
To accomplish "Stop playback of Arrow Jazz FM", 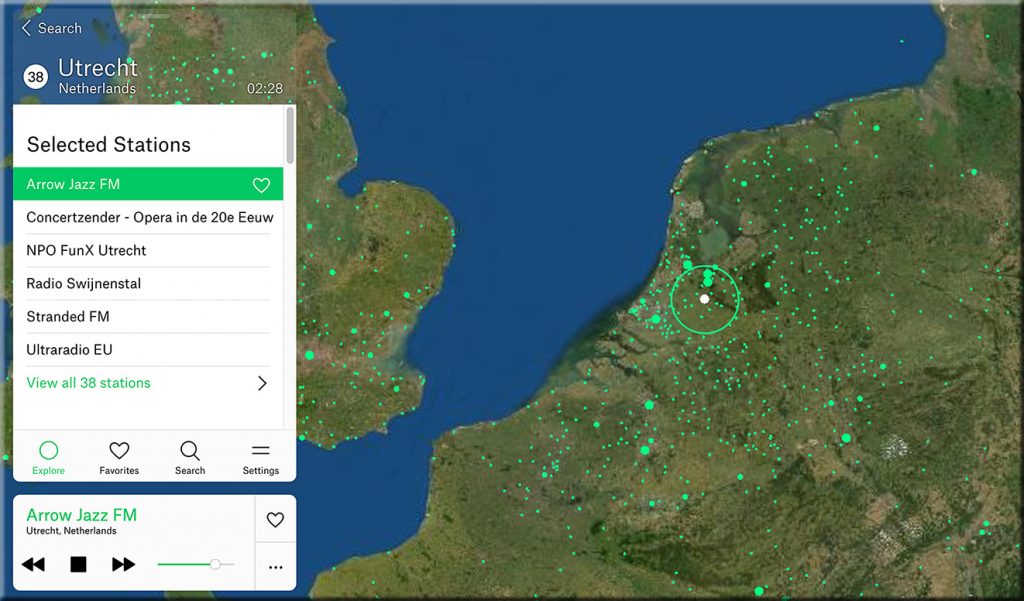I will click(x=78, y=564).
